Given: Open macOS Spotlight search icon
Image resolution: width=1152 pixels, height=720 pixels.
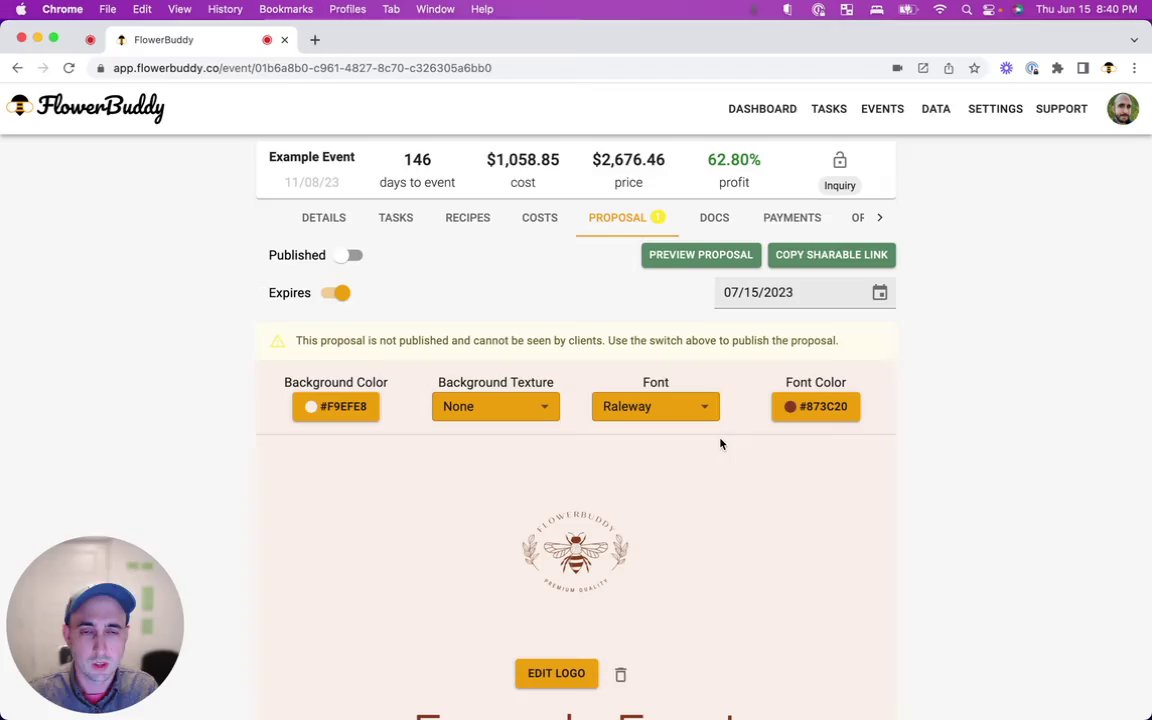Looking at the screenshot, I should (x=967, y=10).
